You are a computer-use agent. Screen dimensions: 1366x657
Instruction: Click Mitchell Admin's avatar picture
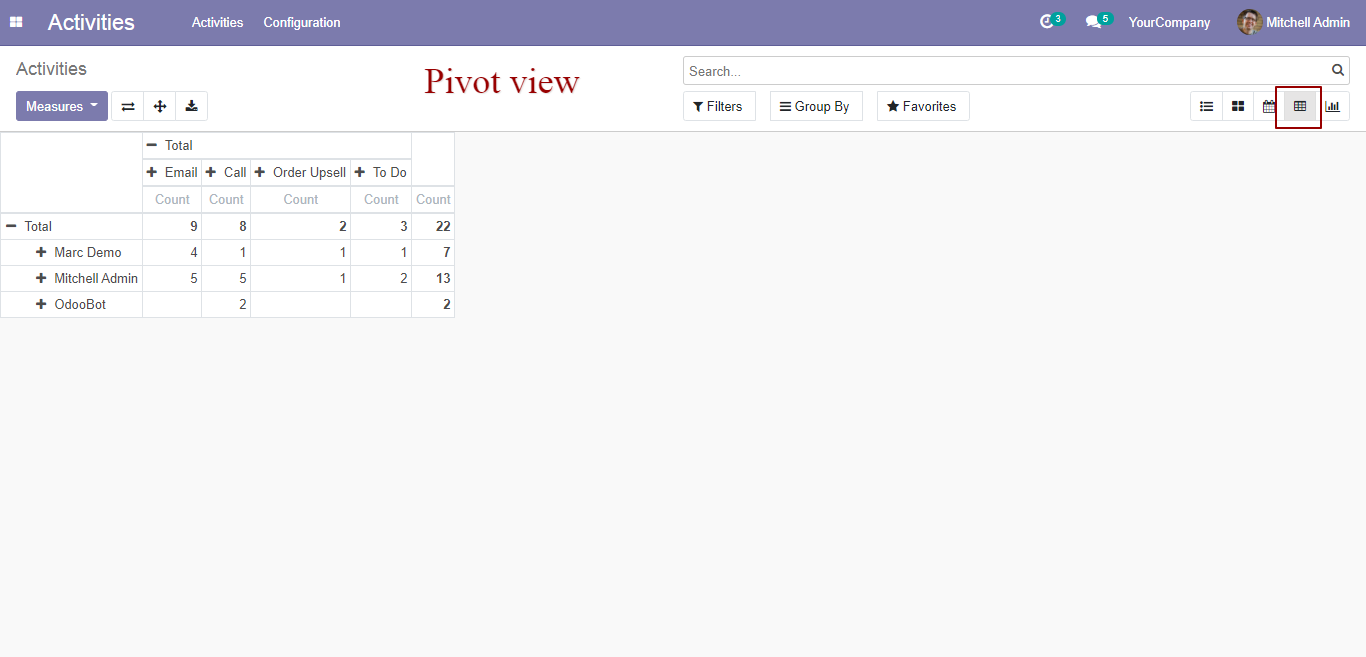[1249, 22]
